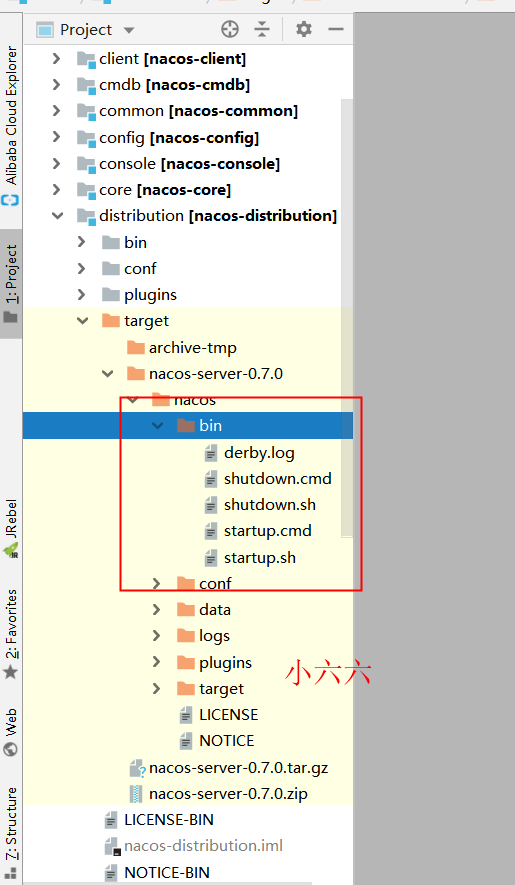Collapse the orange target folder under distribution

83,321
